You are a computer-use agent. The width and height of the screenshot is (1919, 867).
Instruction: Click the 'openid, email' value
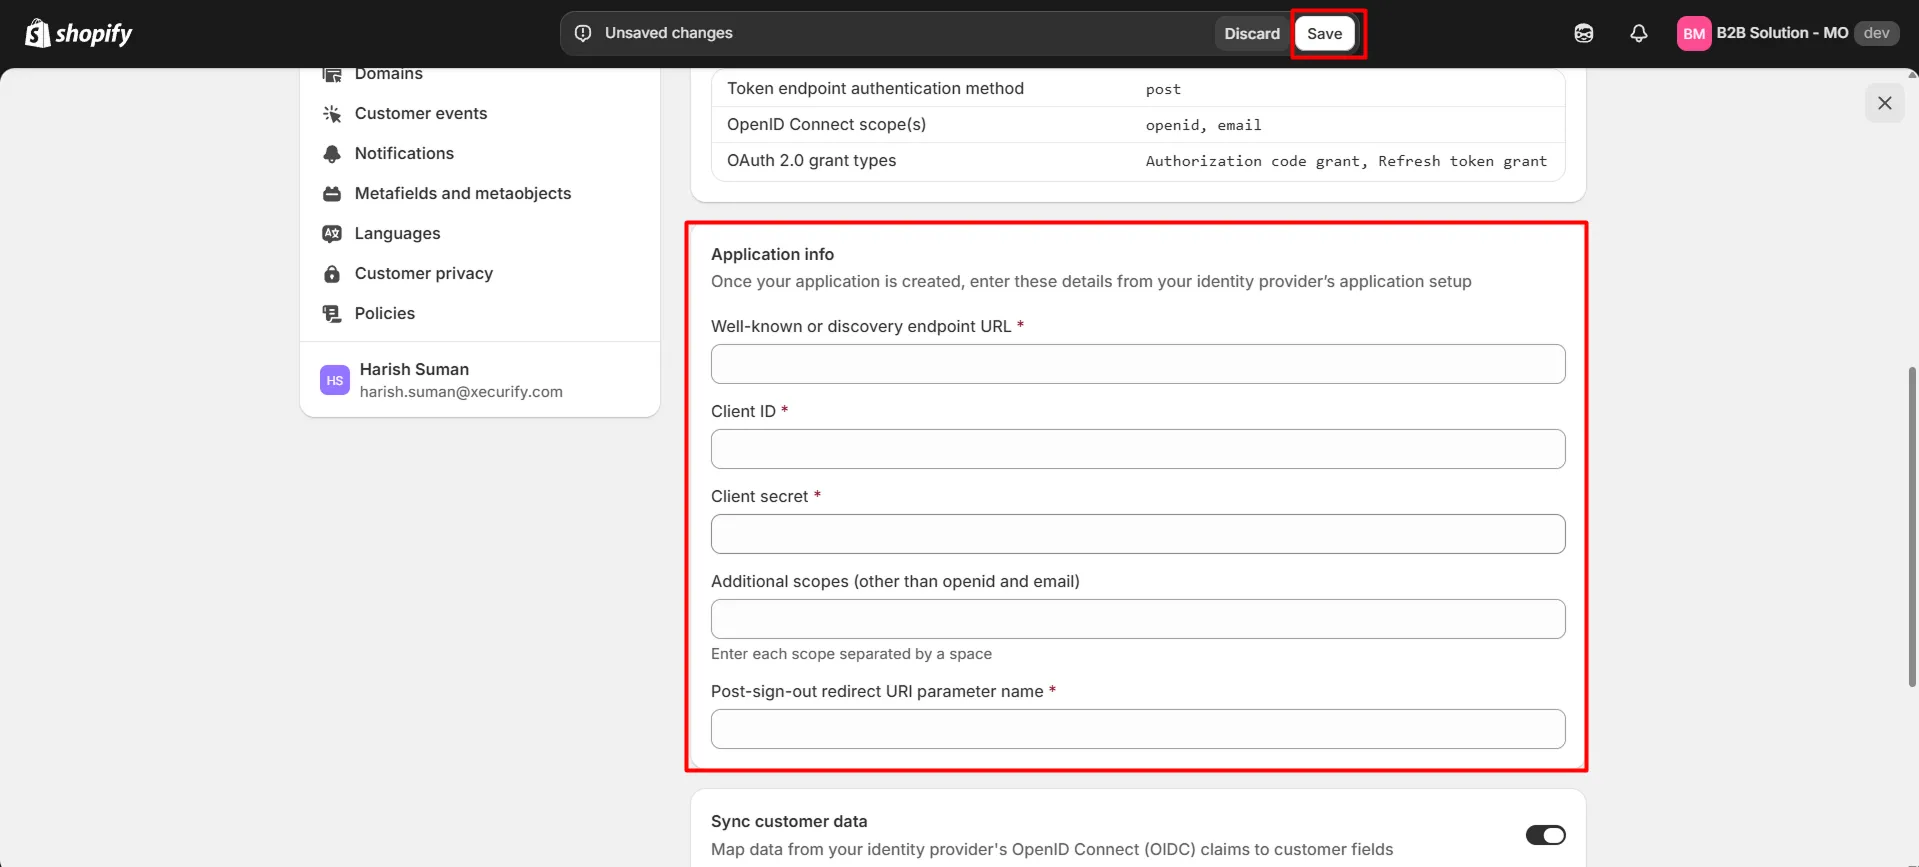click(x=1203, y=125)
